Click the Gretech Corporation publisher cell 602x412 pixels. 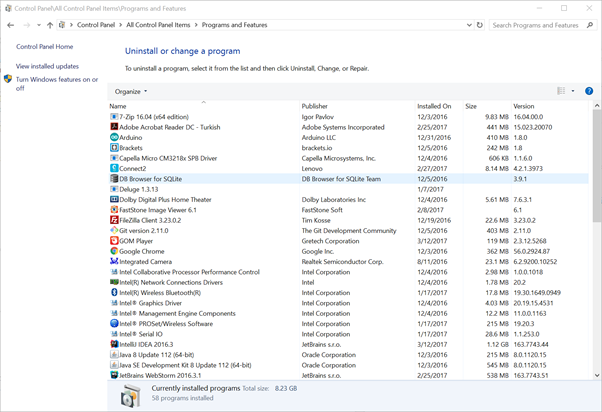[x=331, y=241]
